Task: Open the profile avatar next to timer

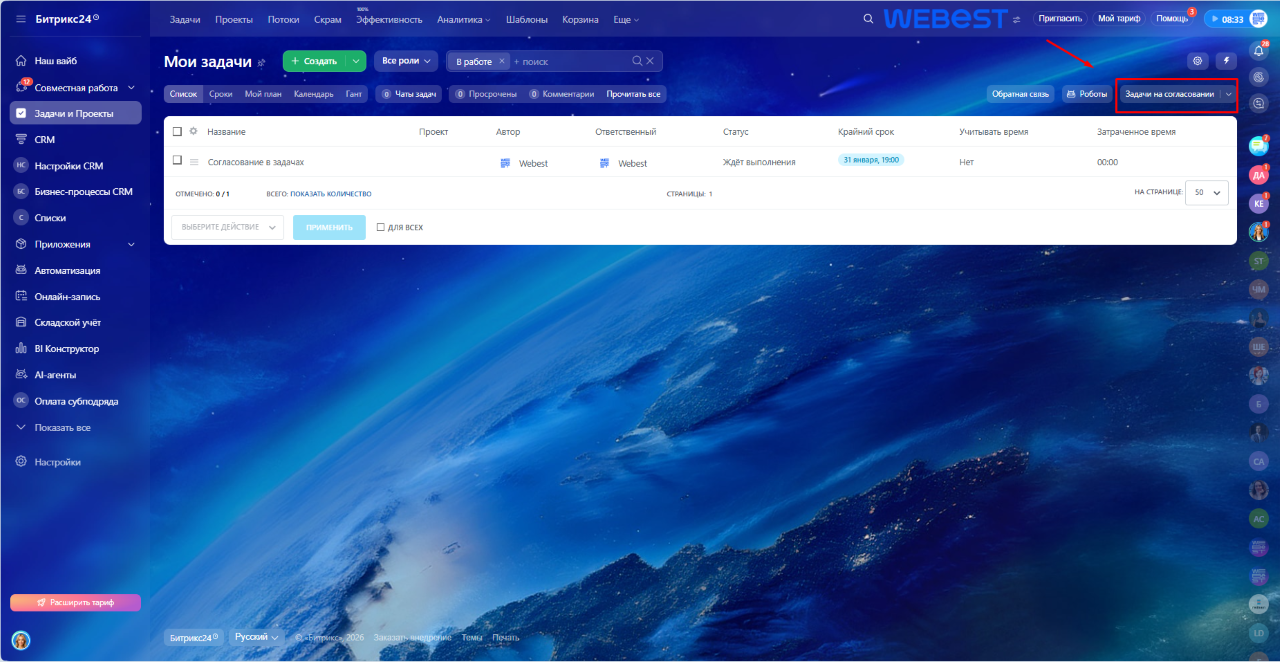Action: click(x=1259, y=19)
